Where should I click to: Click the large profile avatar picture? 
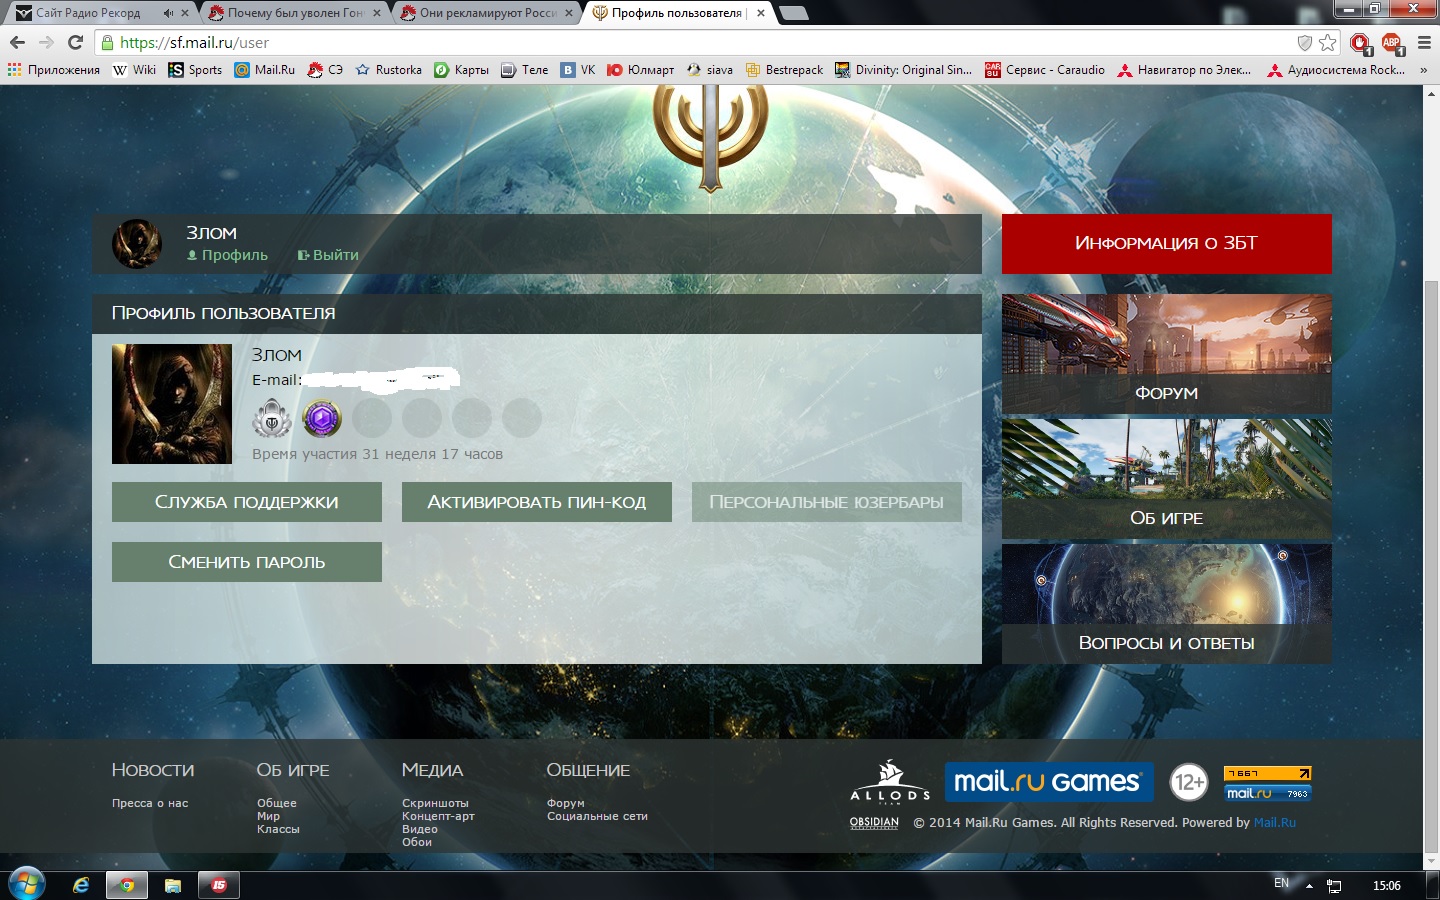click(x=172, y=404)
